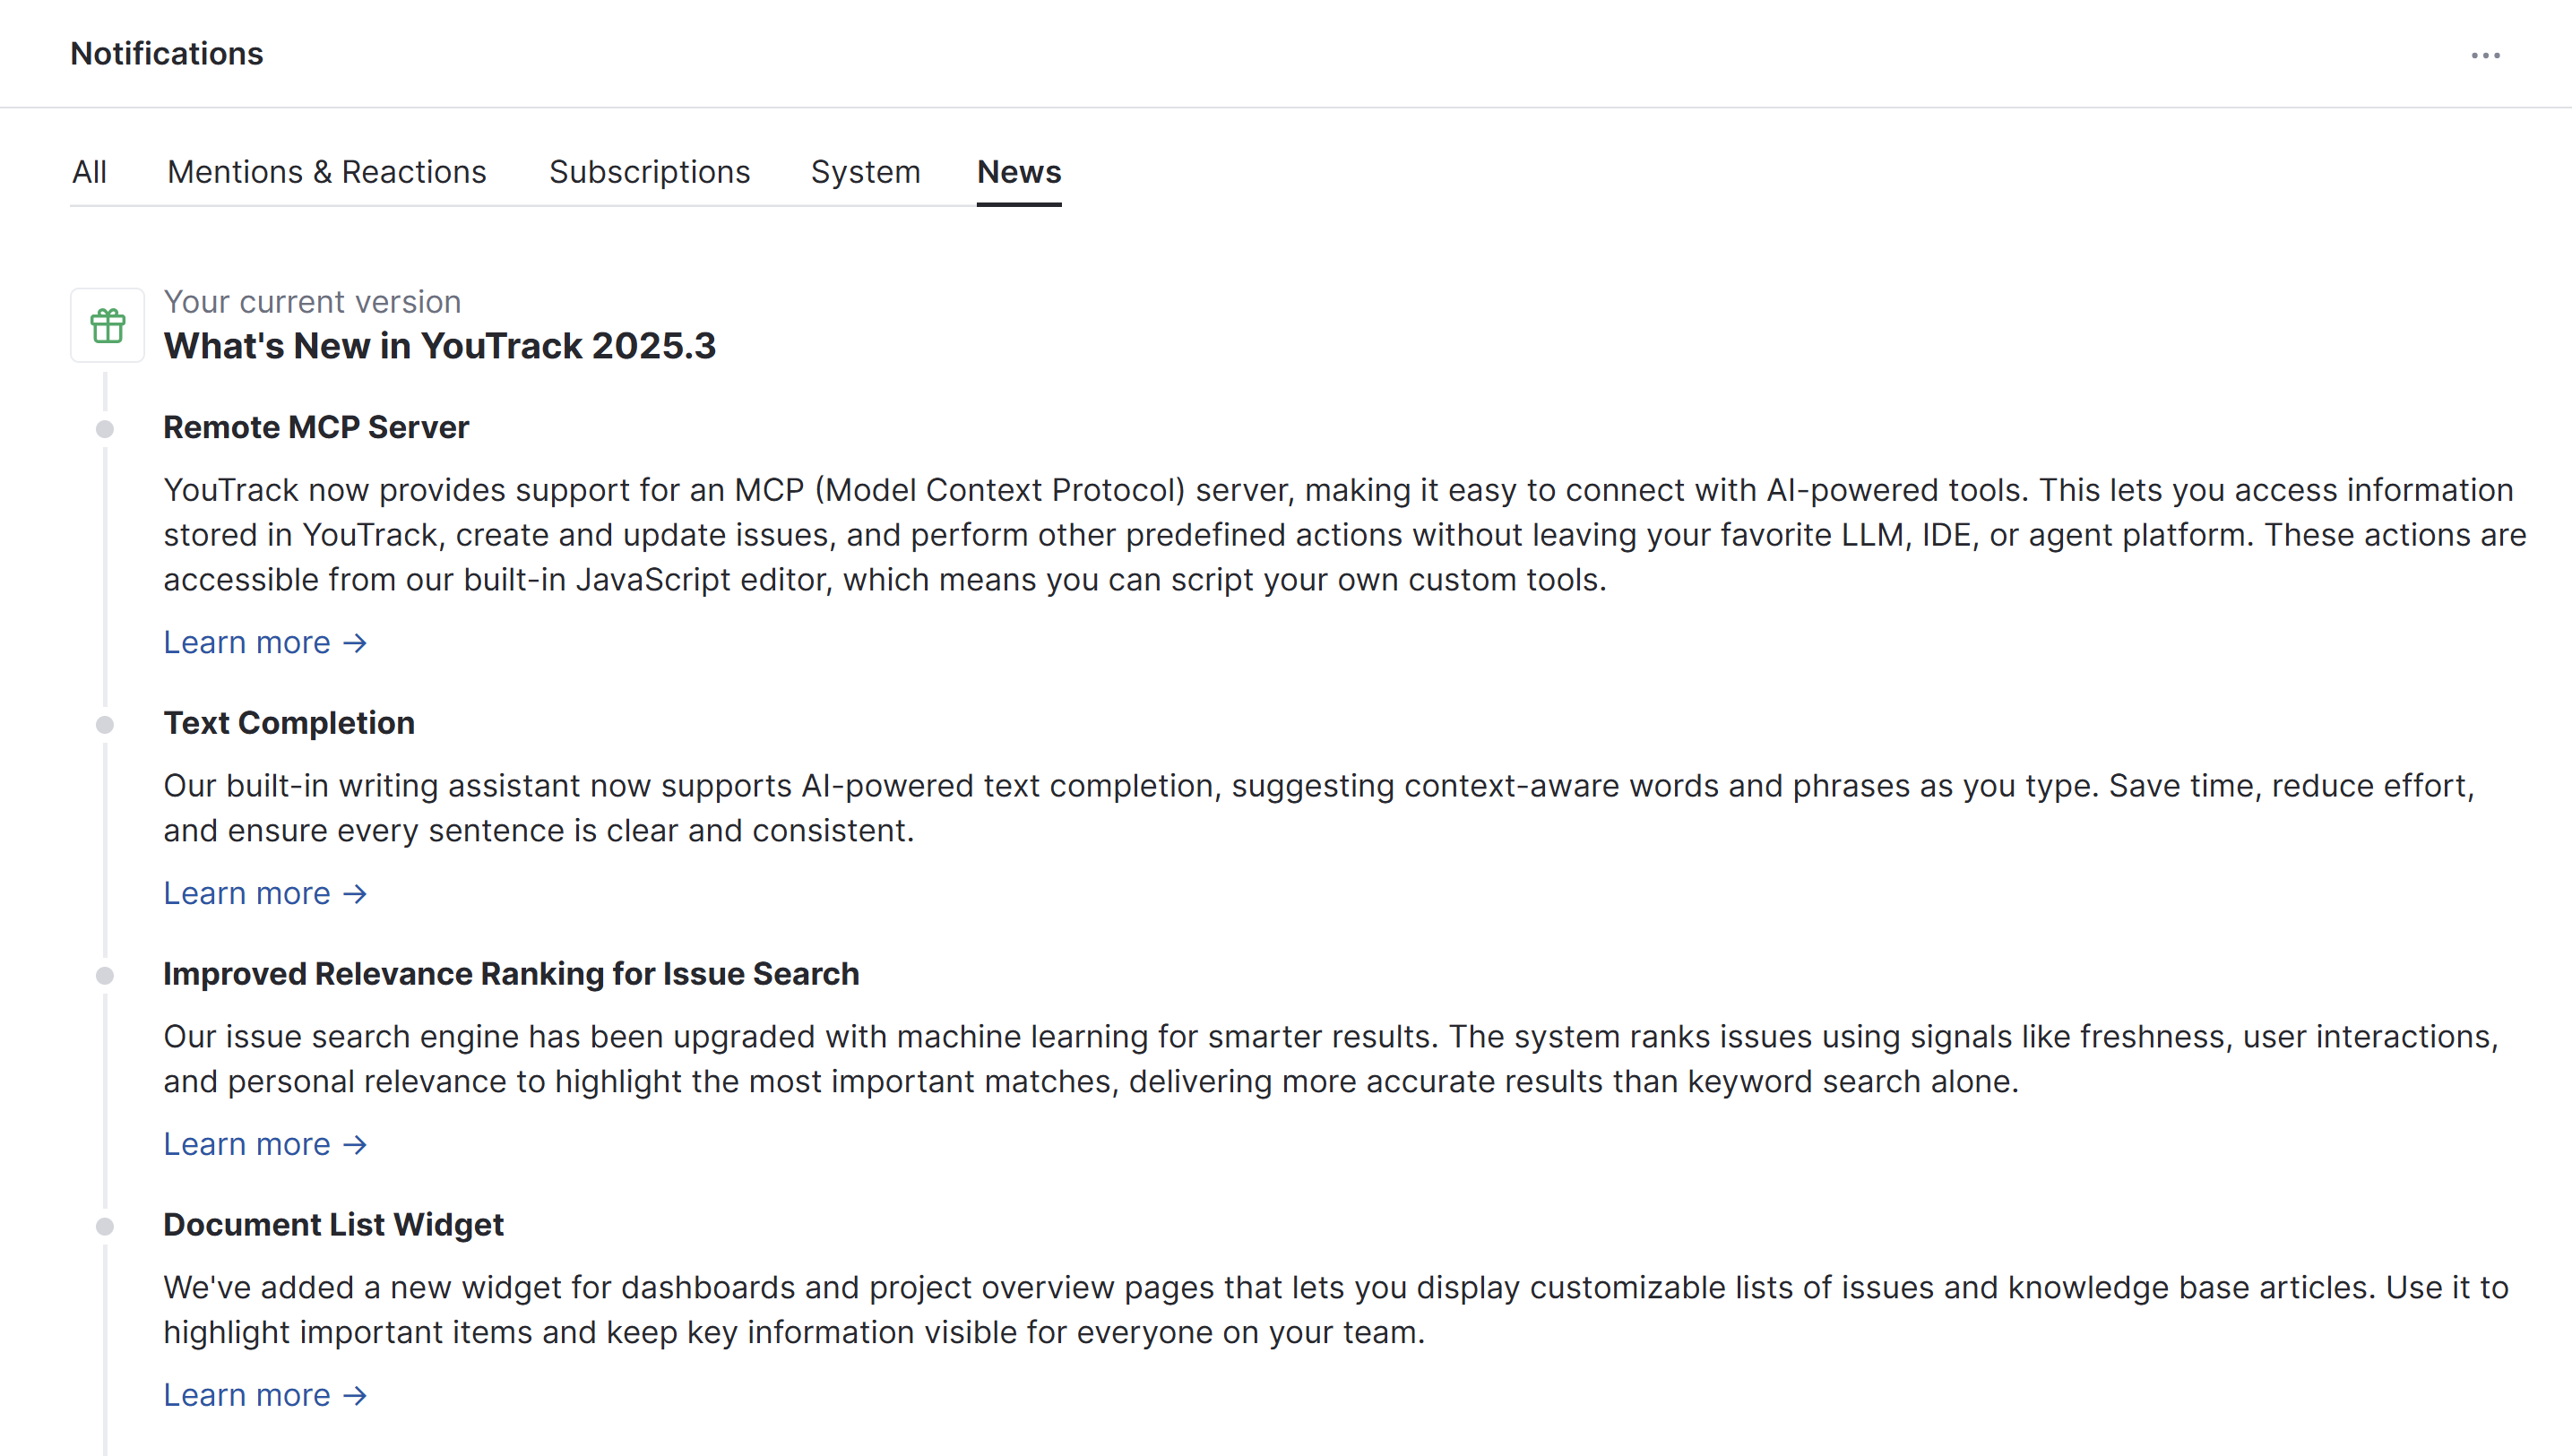
Task: Click the timeline dot beside Document List Widget
Action: (x=105, y=1227)
